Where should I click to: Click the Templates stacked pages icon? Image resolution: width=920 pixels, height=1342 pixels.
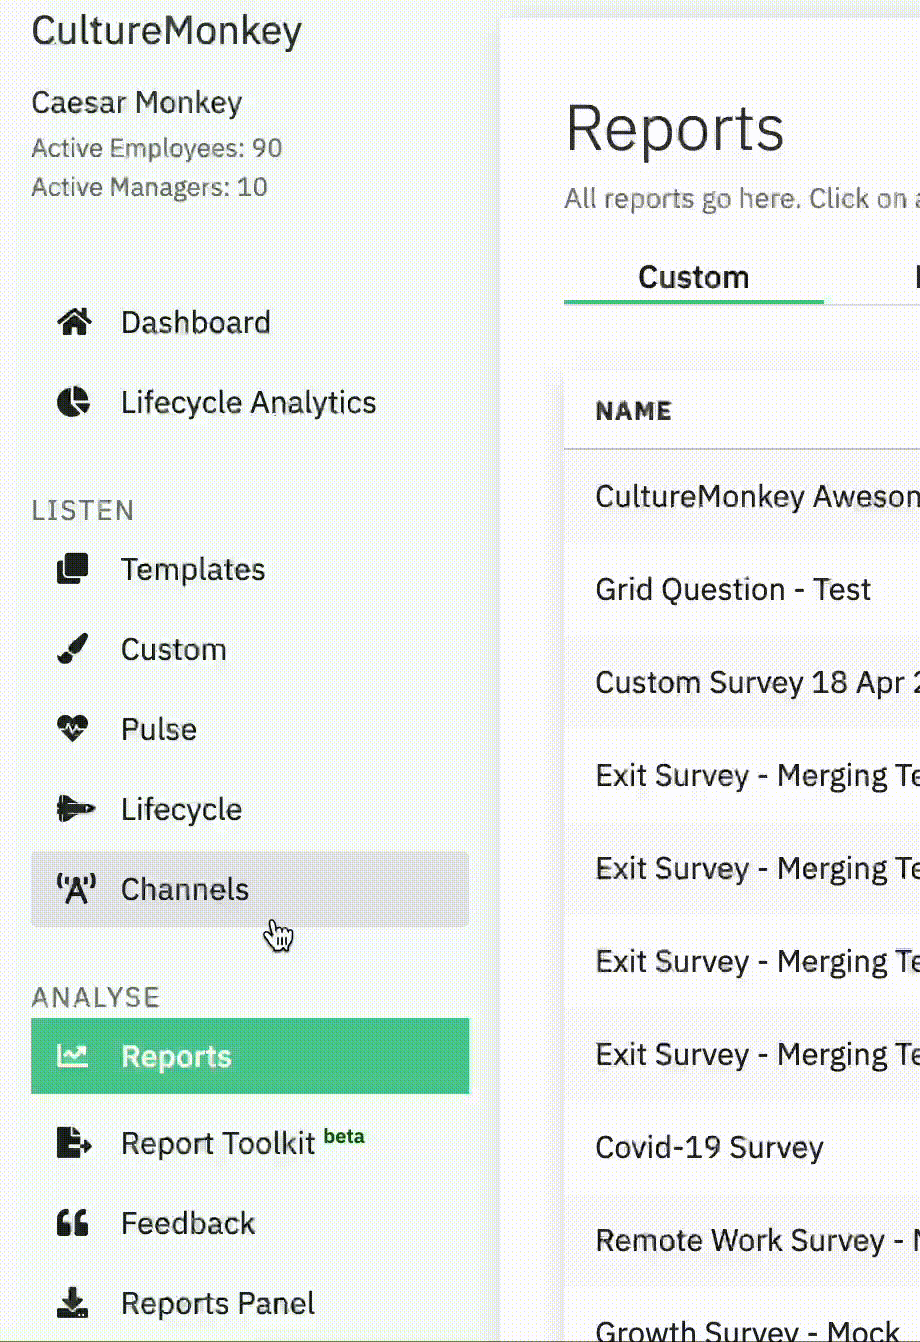point(73,569)
